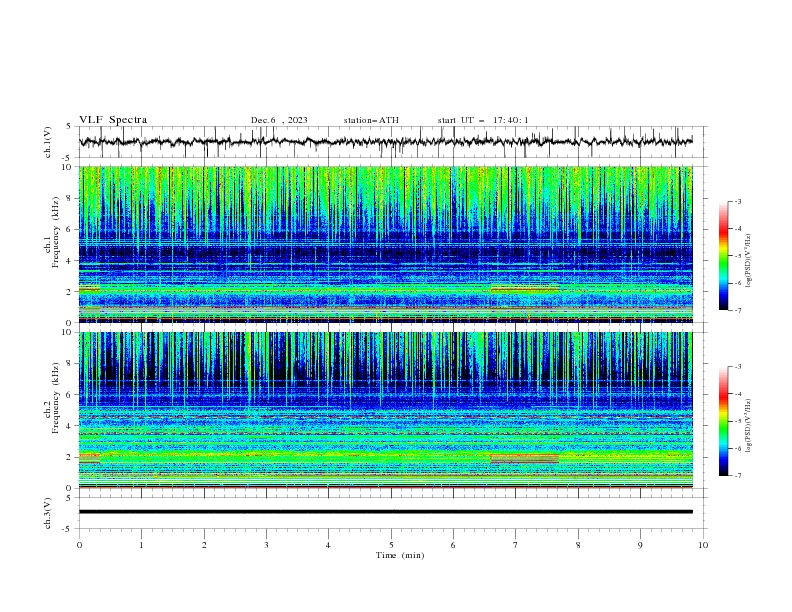792x612 pixels.
Task: Select the date text "Dec.6 , 2023"
Action: click(x=279, y=120)
